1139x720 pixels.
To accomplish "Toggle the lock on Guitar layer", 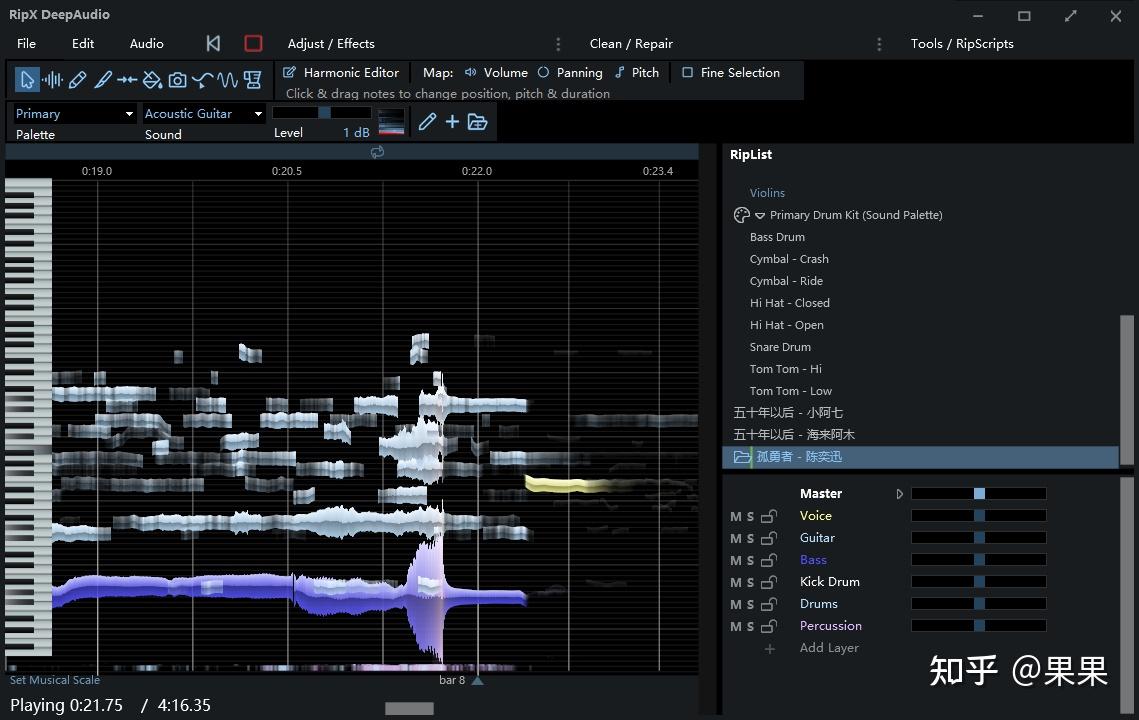I will click(x=768, y=539).
